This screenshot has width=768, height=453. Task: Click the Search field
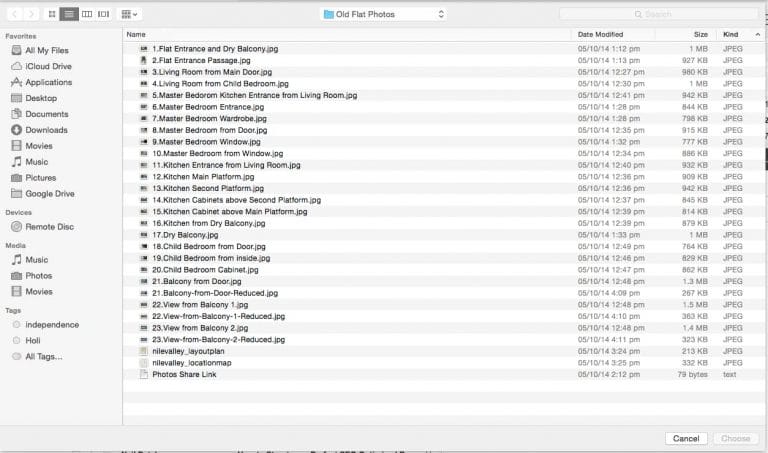click(657, 14)
